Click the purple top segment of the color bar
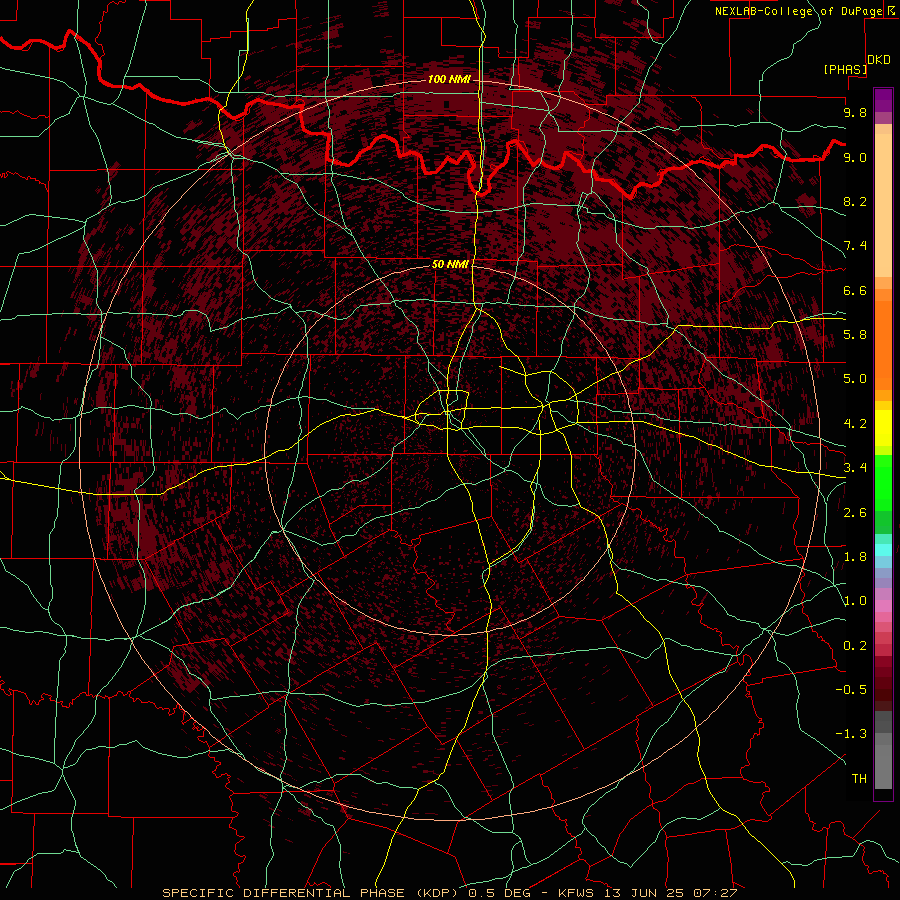 point(883,100)
